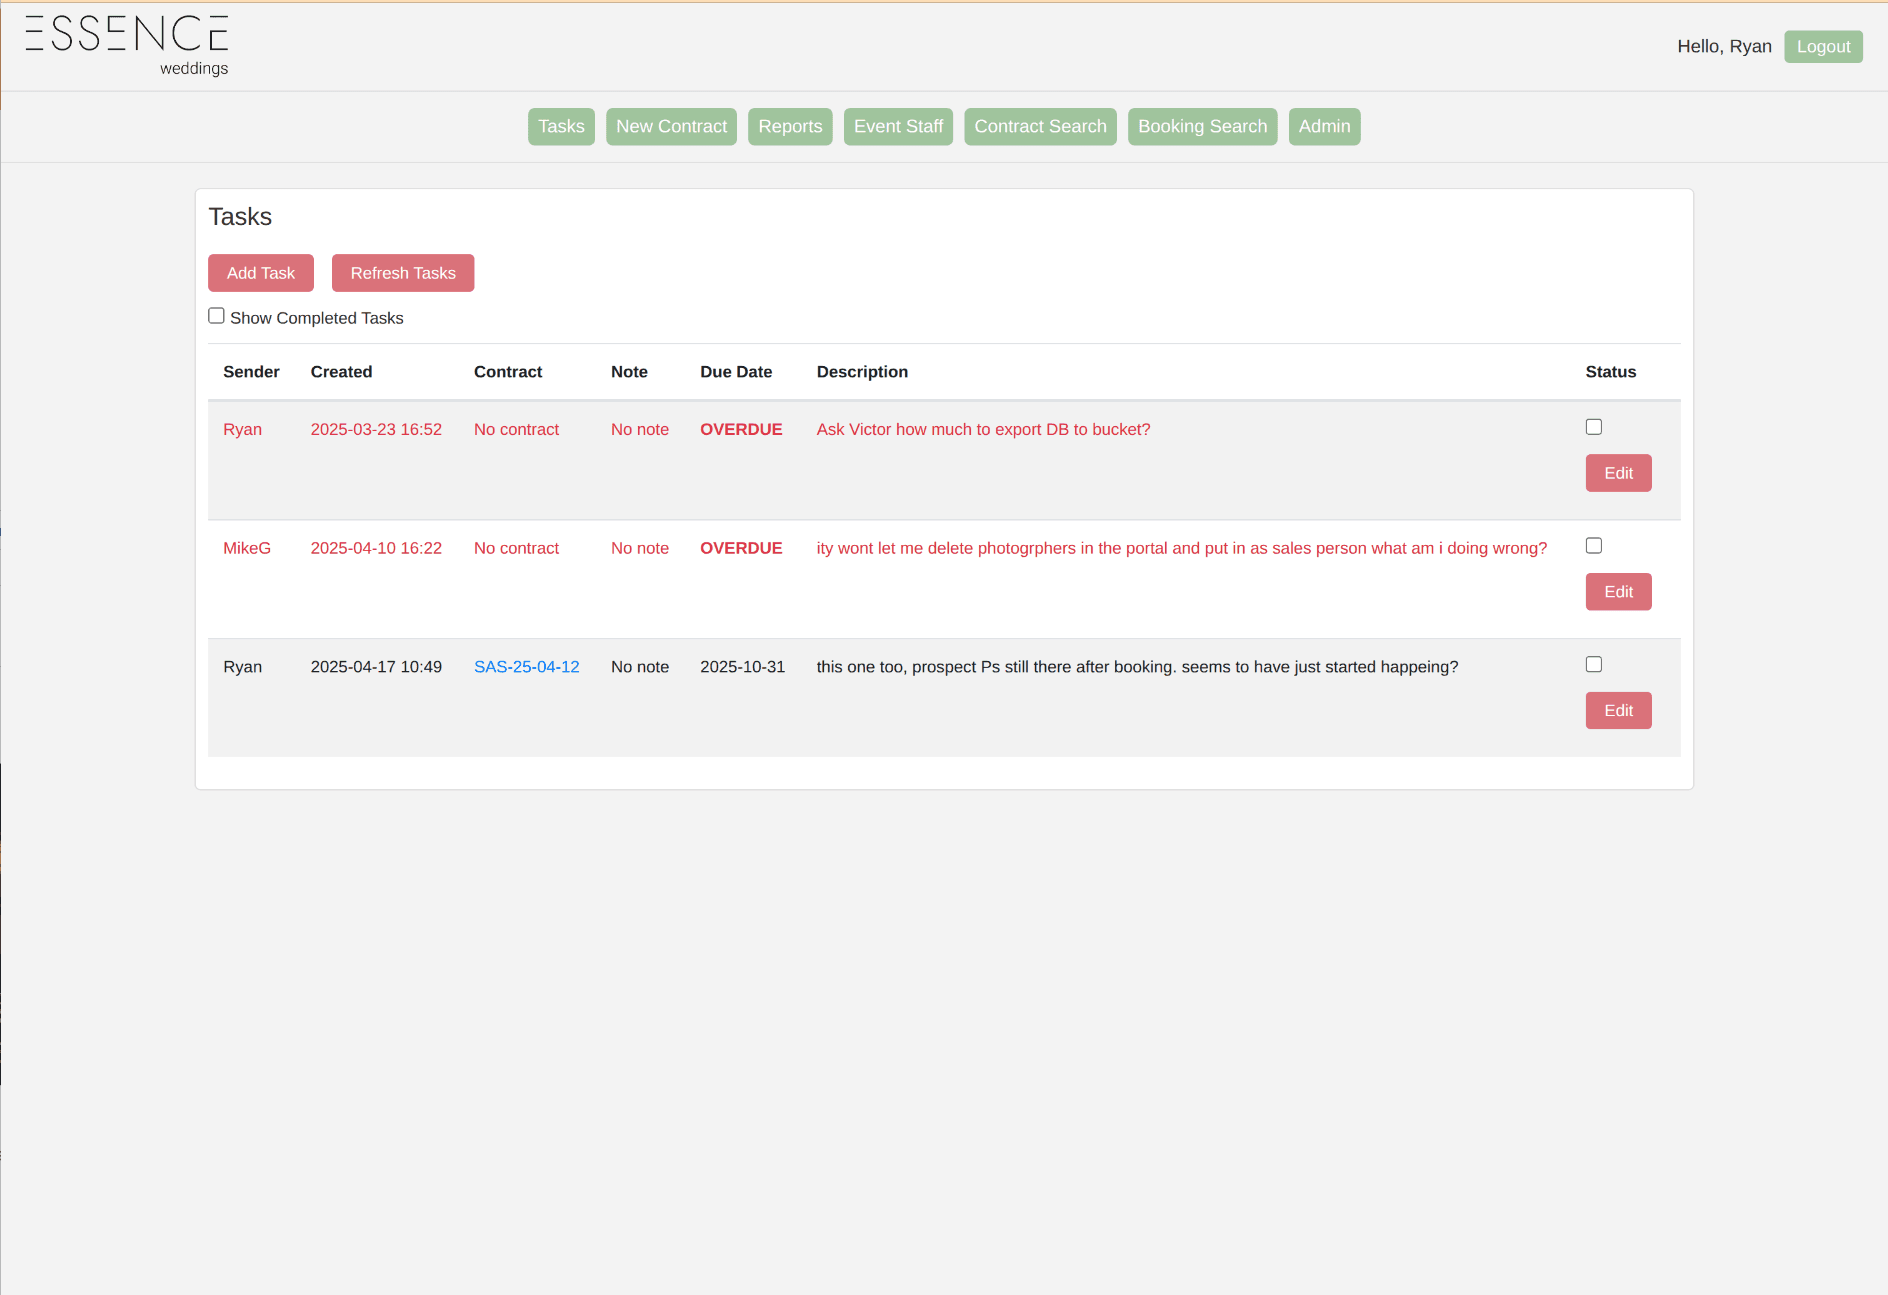Edit MikeG's photographers portal task
This screenshot has height=1295, width=1888.
(x=1618, y=592)
